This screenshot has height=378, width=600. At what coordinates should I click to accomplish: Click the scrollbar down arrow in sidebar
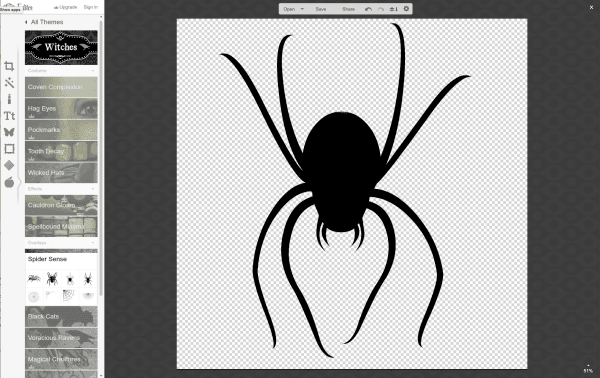pos(101,375)
